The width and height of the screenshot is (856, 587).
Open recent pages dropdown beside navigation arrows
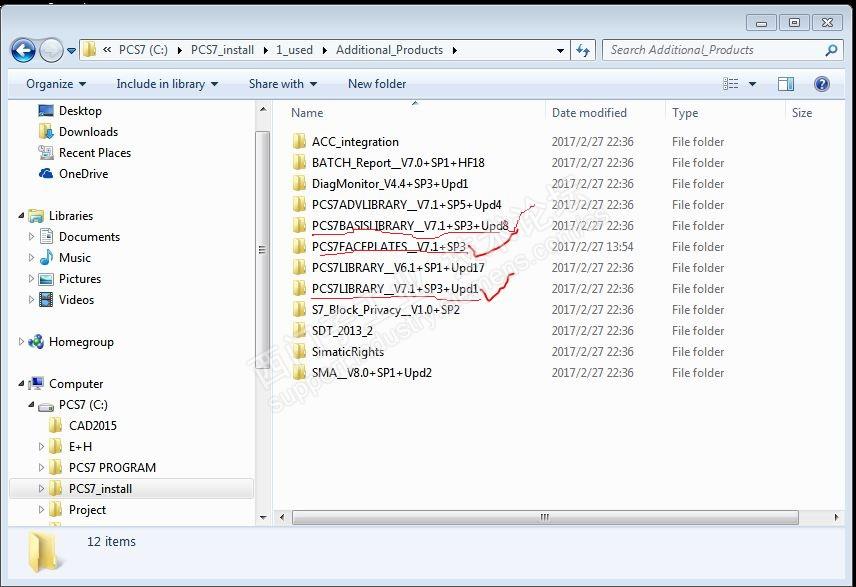coord(72,51)
